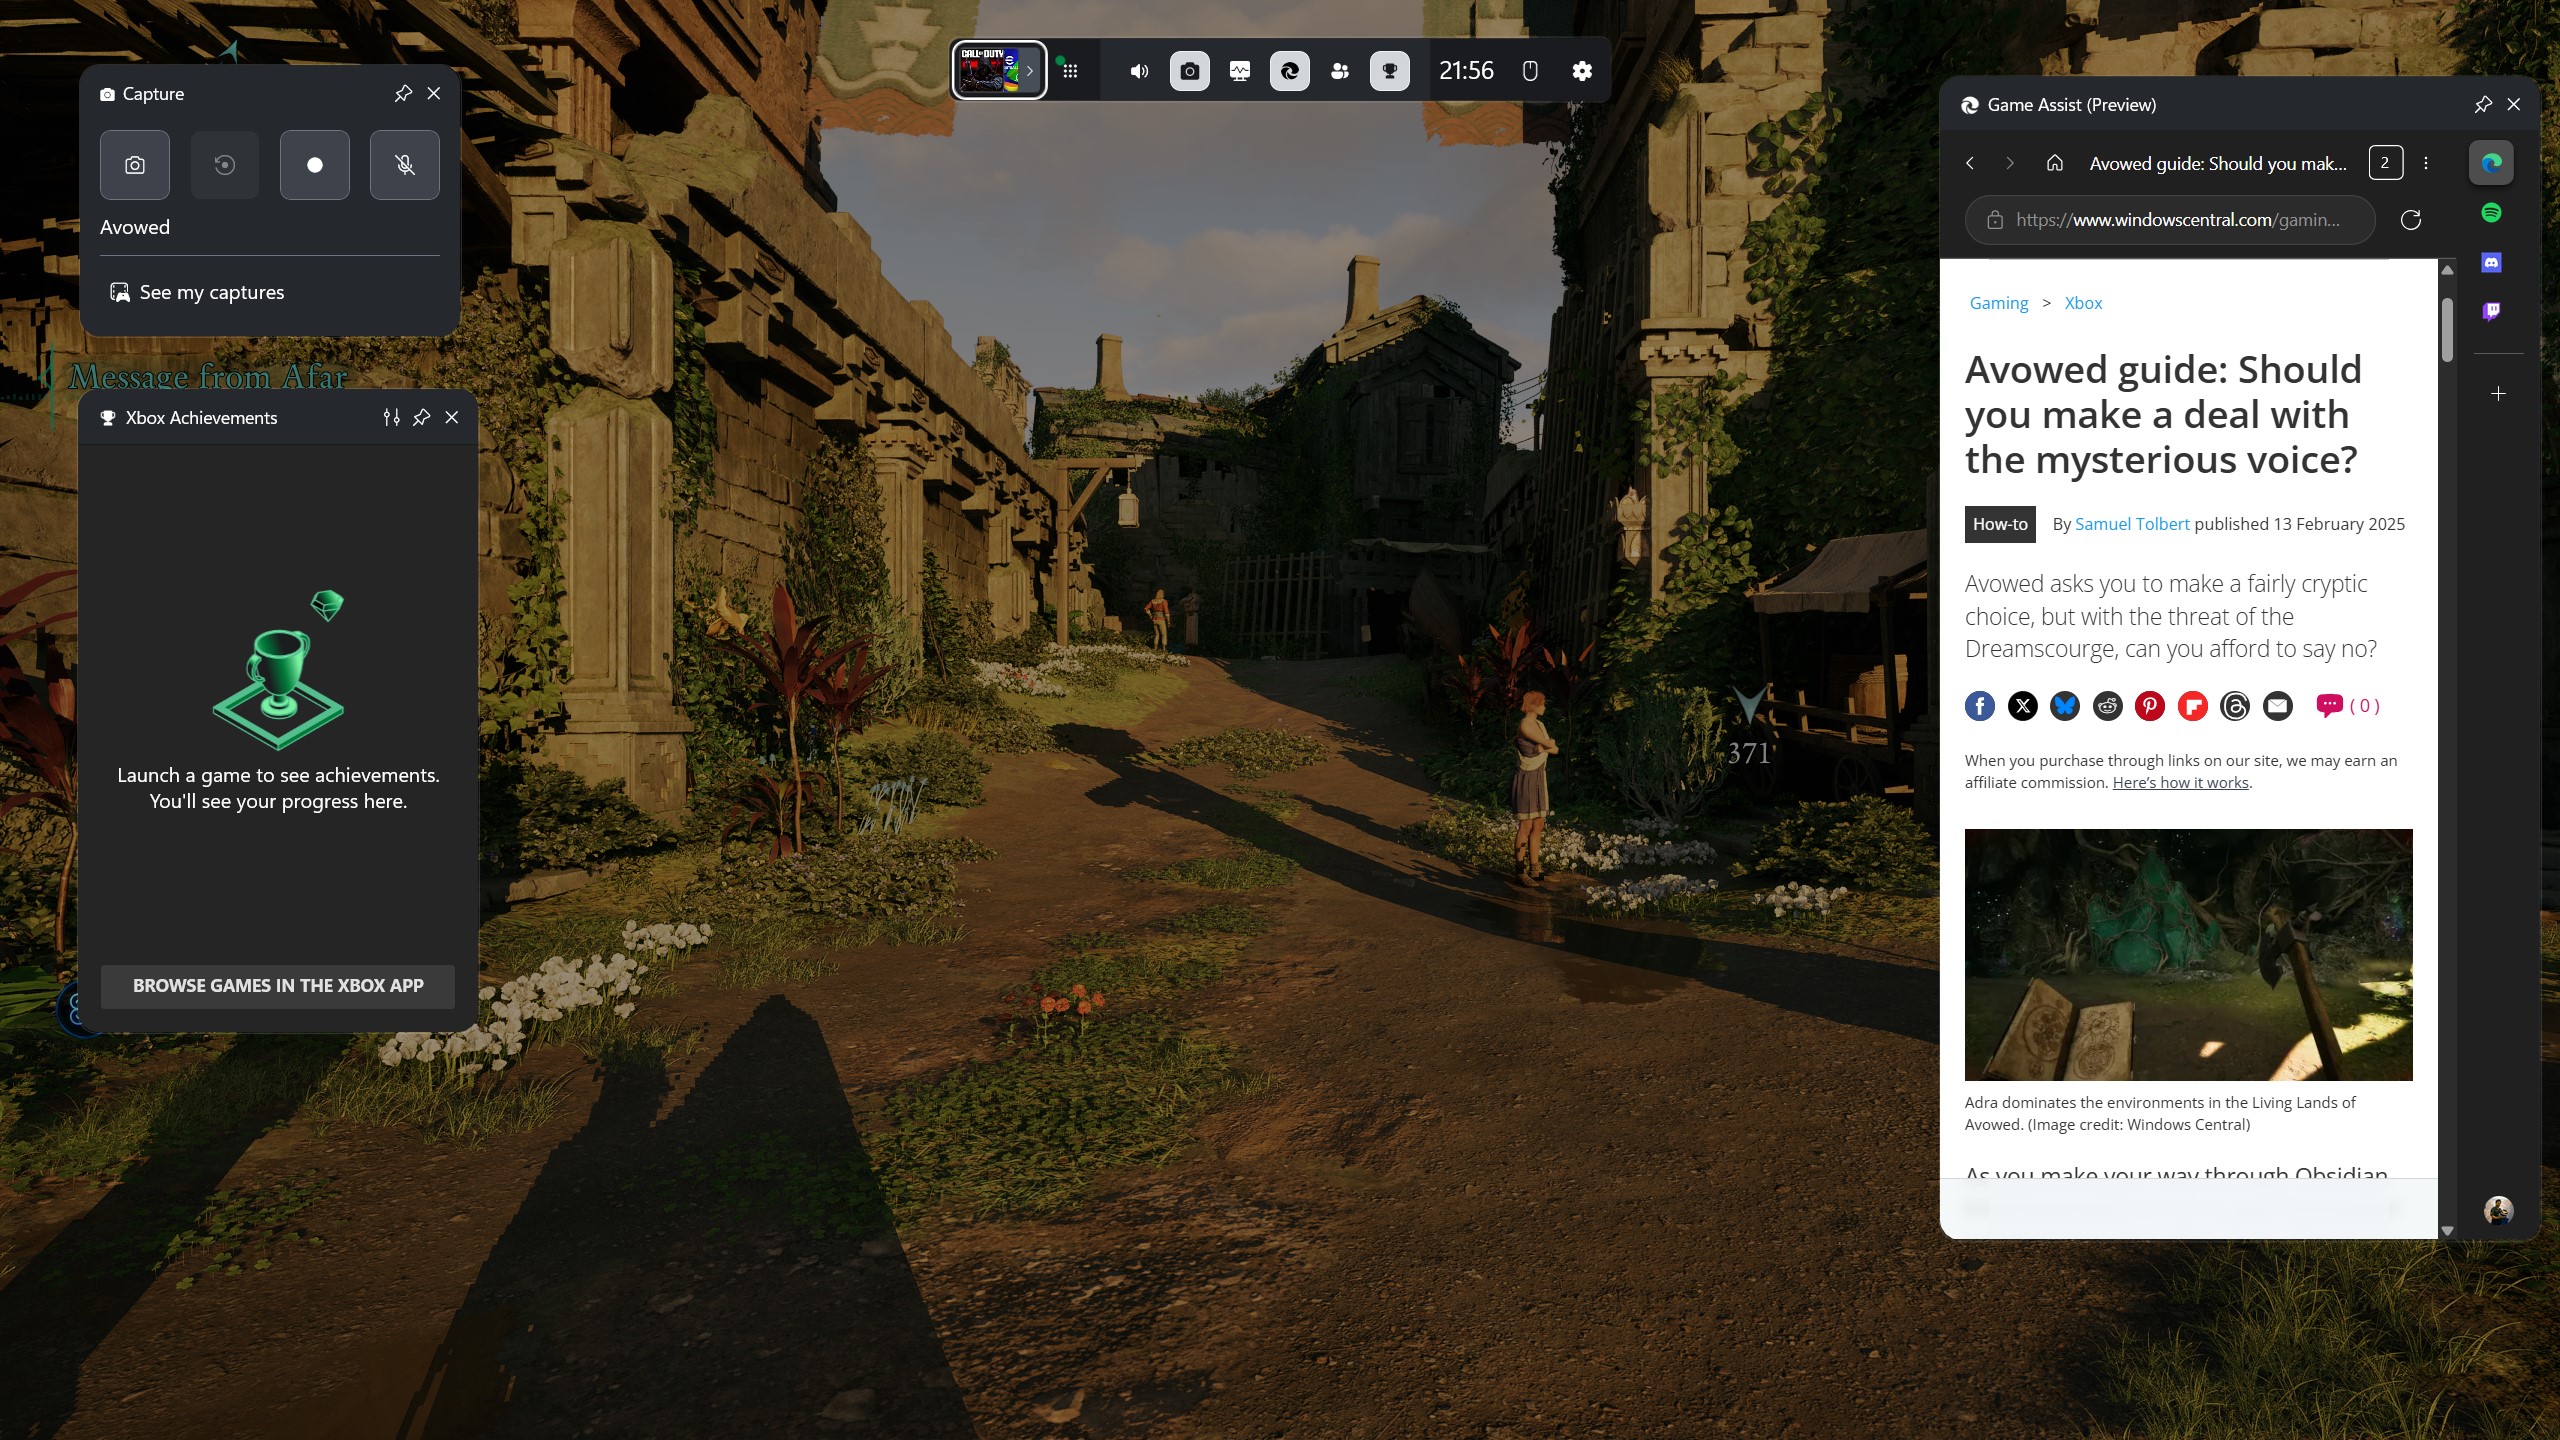Toggle the microphone mute icon
This screenshot has width=2560, height=1440.
tap(403, 165)
